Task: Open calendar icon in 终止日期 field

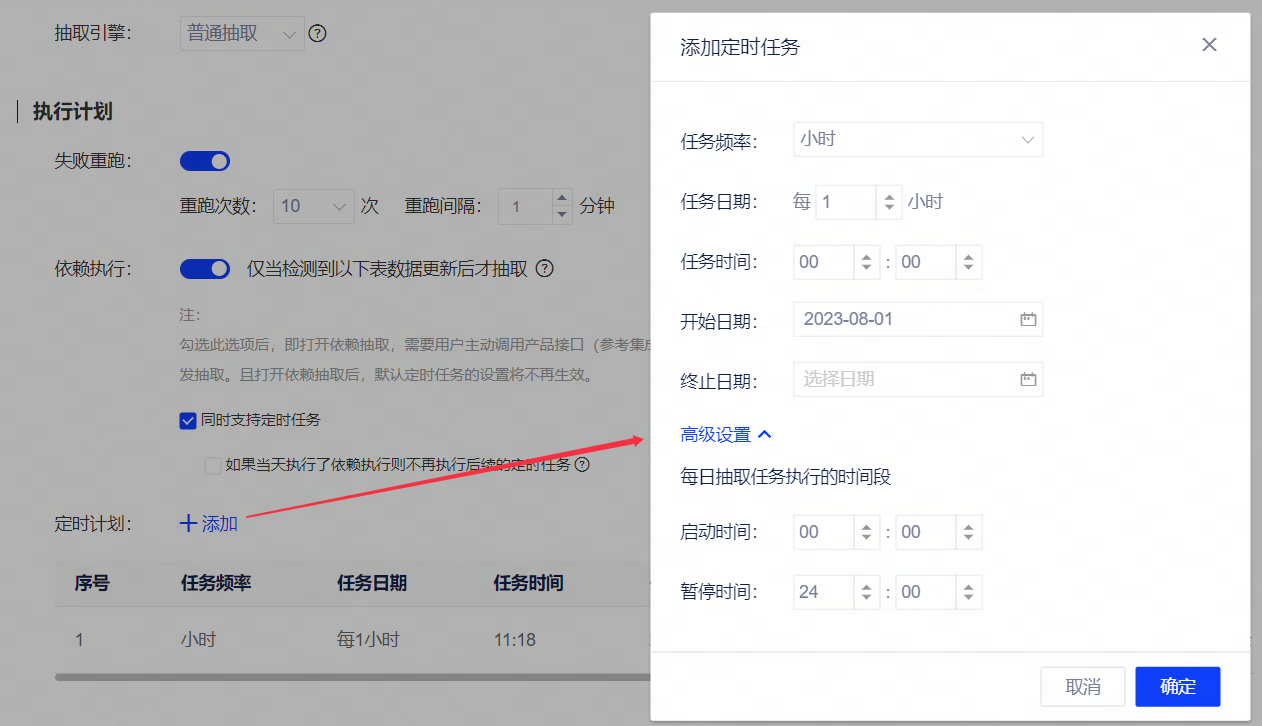Action: 1027,380
